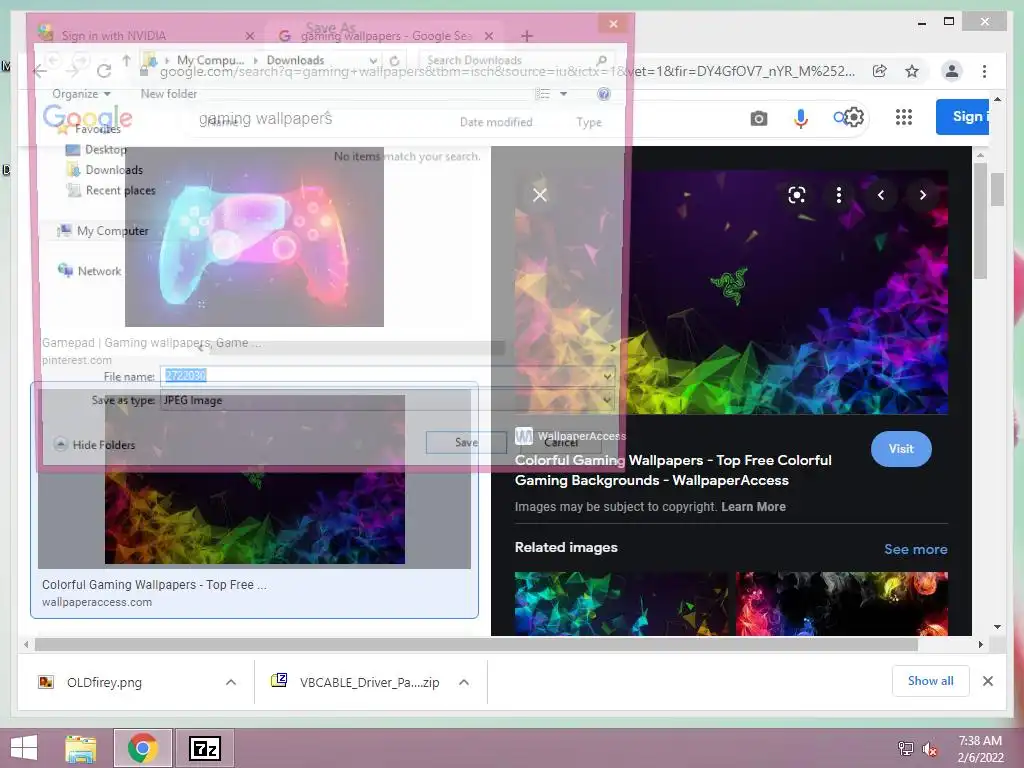Screen dimensions: 1024x768
Task: Open the Chrome profile avatar icon
Action: [x=952, y=71]
